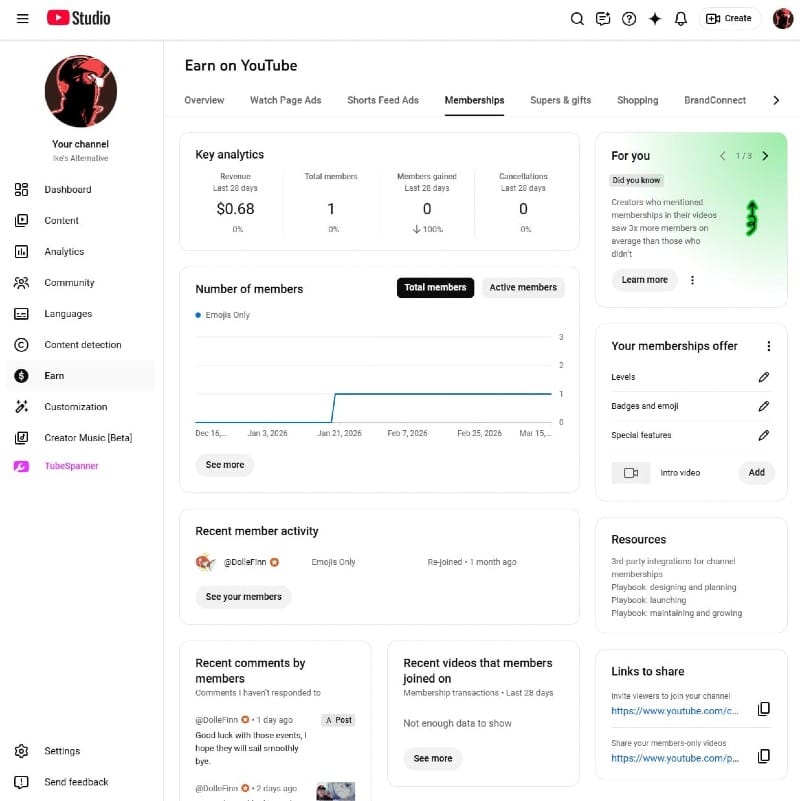Open Creator Music [Beta] in sidebar
Image resolution: width=800 pixels, height=801 pixels.
click(81, 438)
